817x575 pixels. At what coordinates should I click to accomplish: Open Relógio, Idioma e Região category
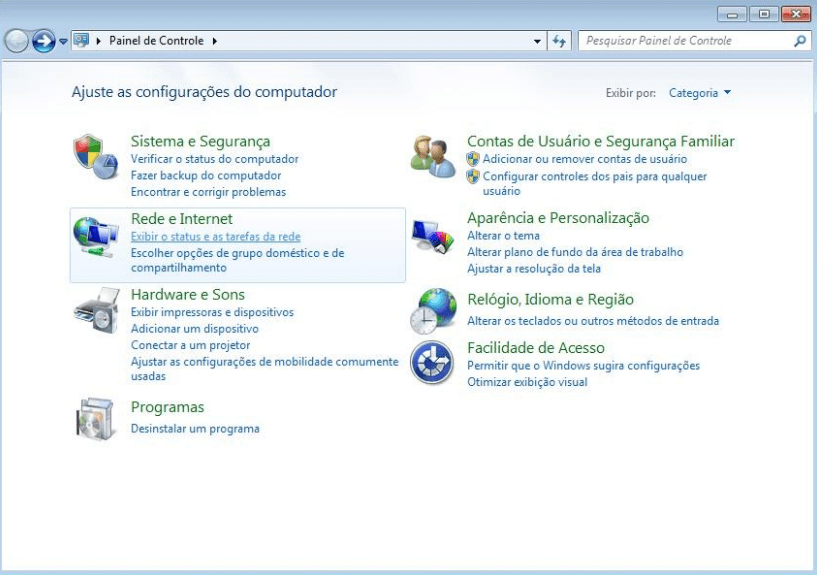coord(550,299)
